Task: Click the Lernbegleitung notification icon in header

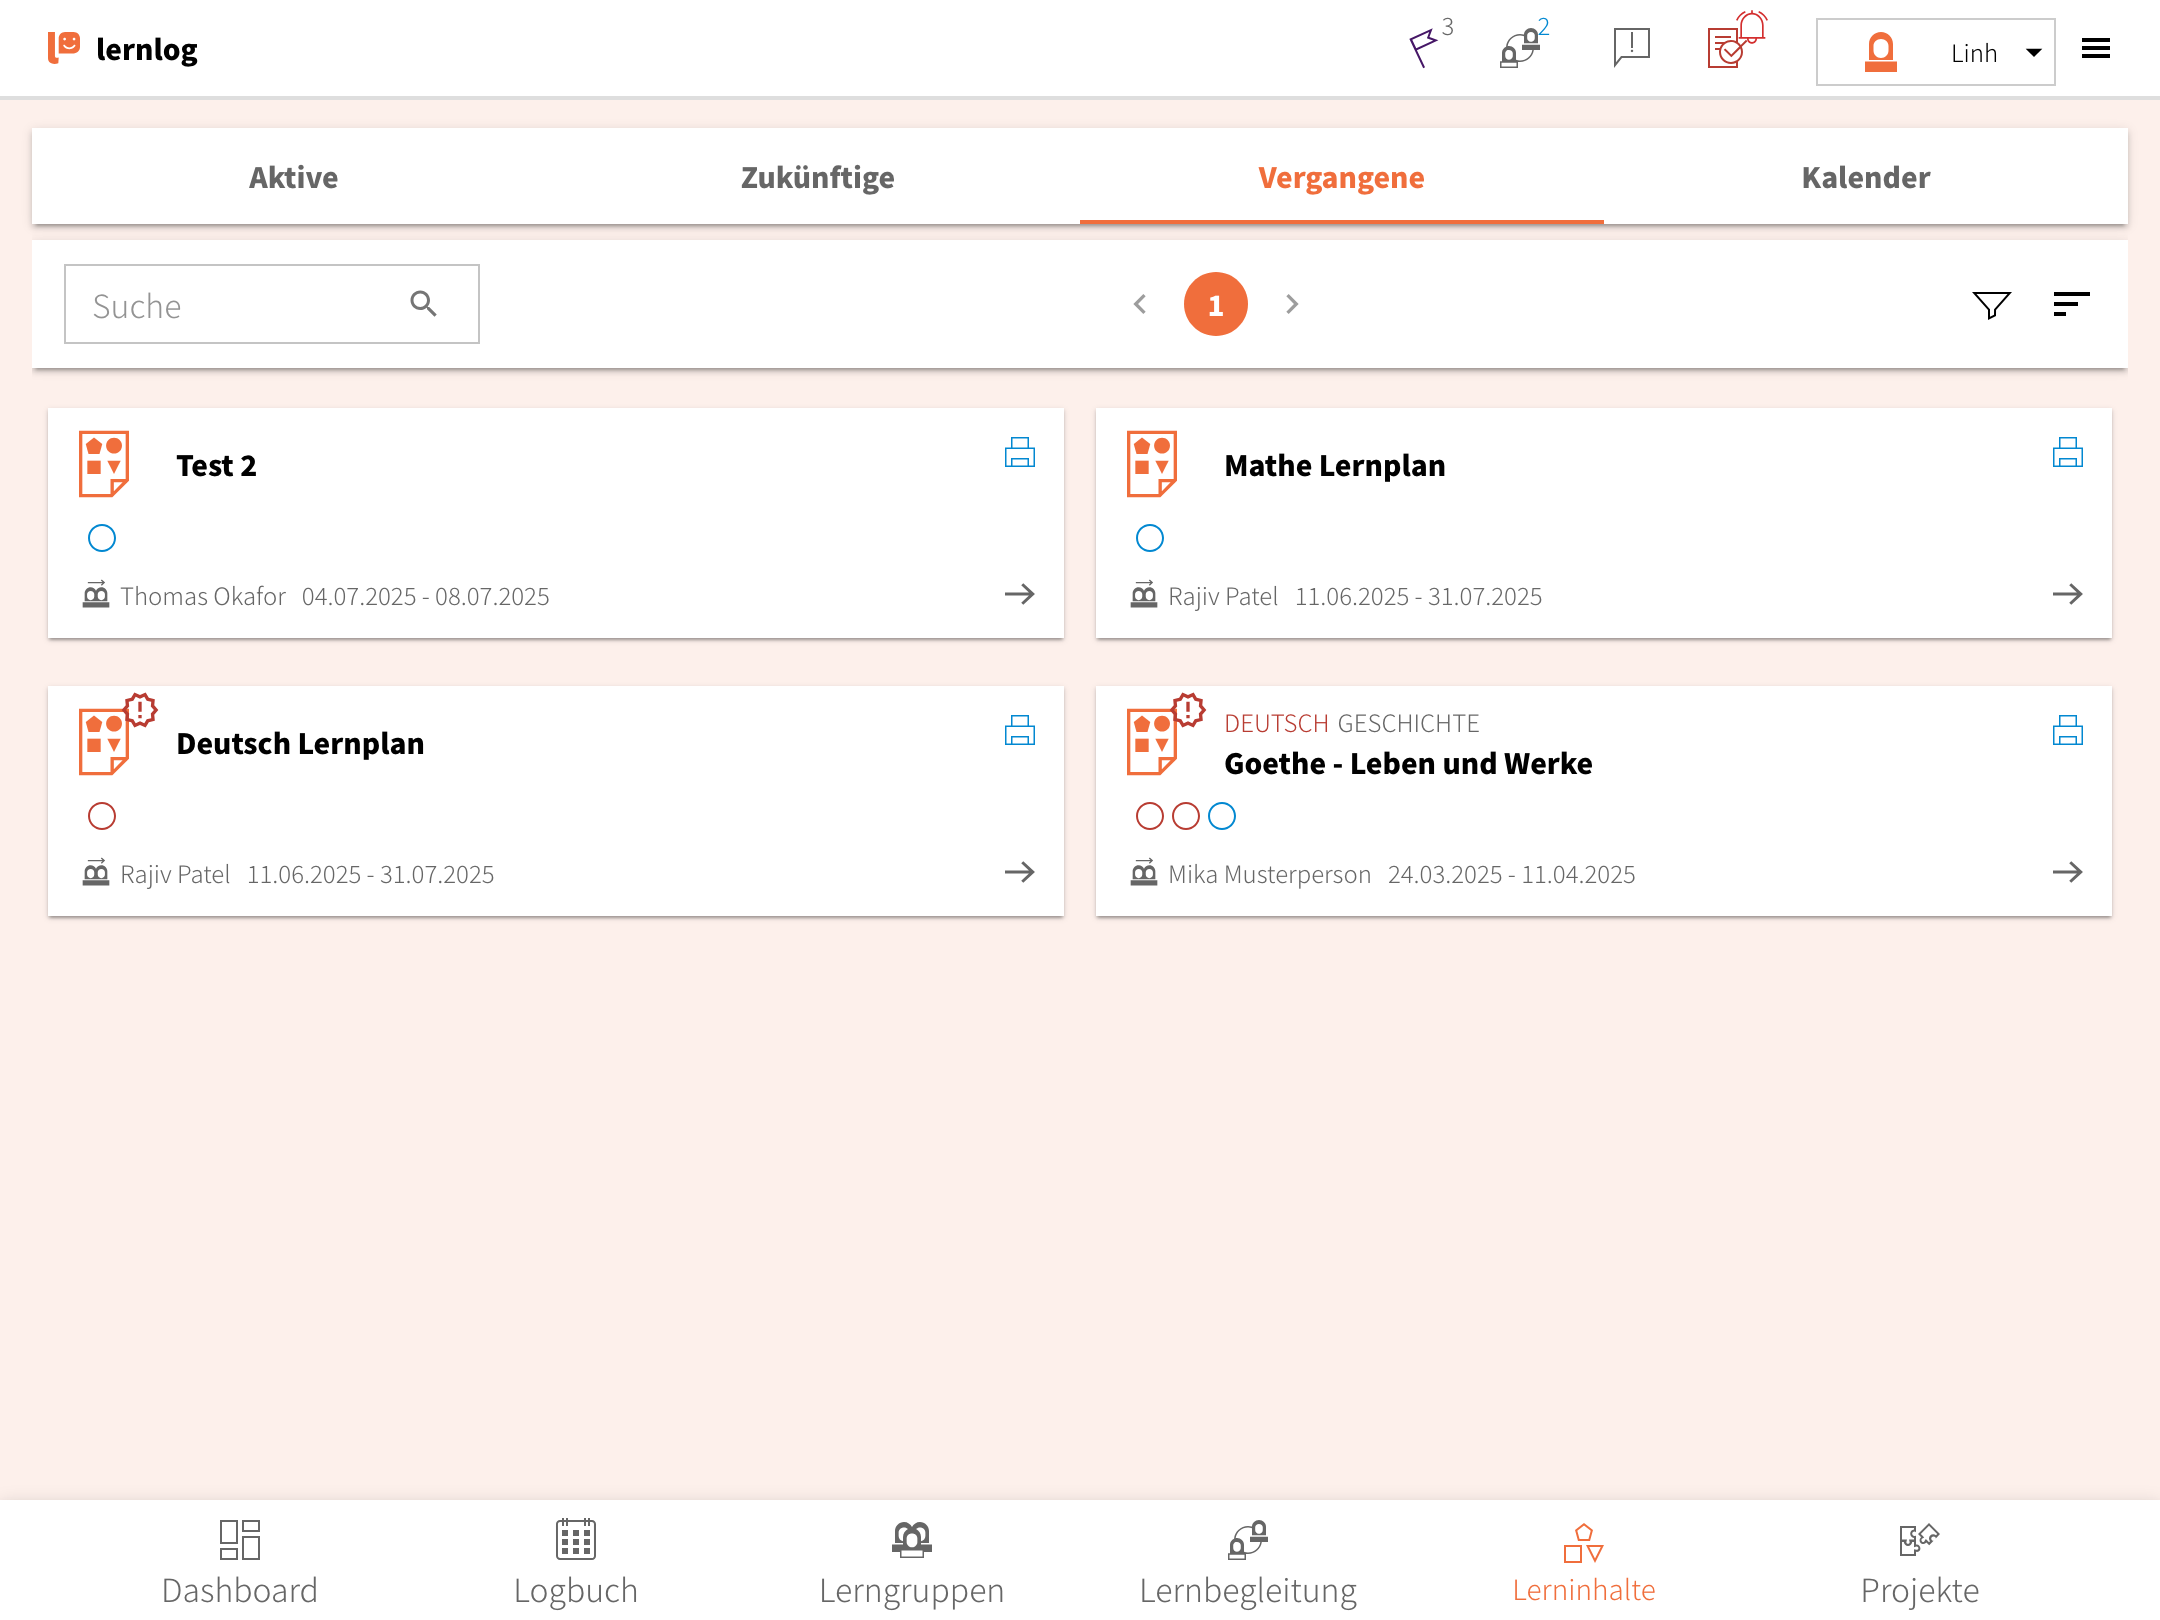Action: [1521, 47]
